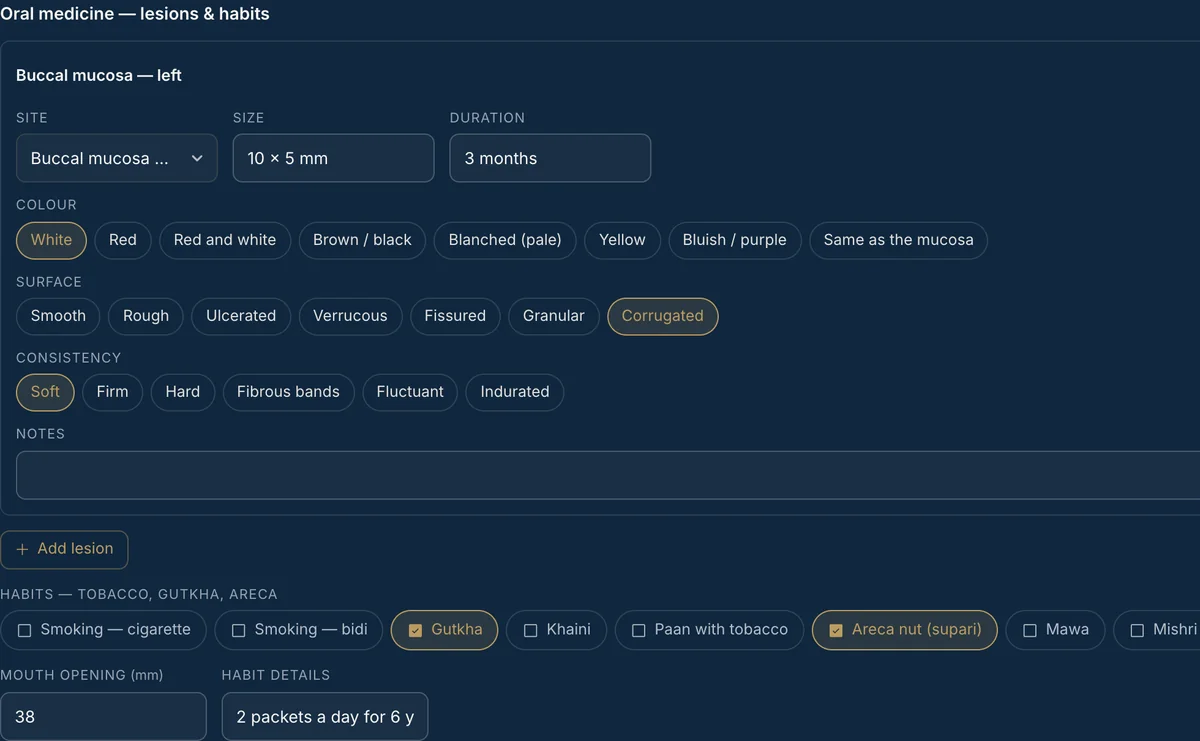Select the Smooth surface chip
Image resolution: width=1200 pixels, height=741 pixels.
[58, 316]
